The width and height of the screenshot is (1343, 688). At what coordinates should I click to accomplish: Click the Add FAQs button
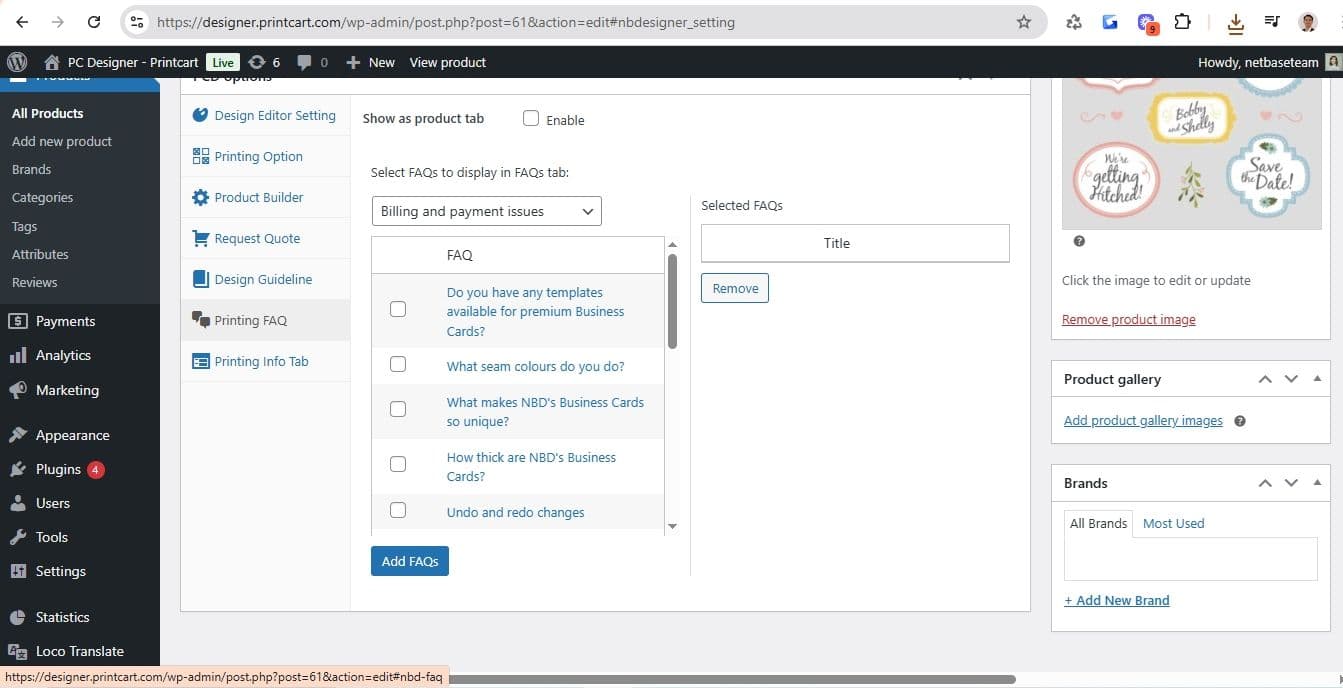[410, 561]
